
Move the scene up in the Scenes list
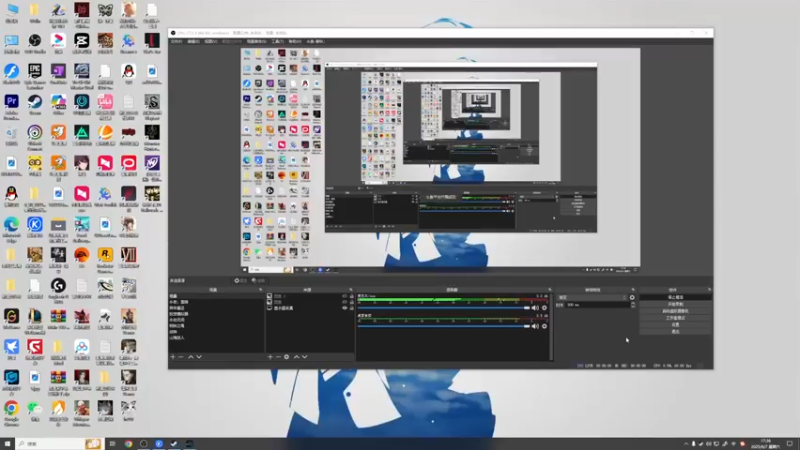191,357
